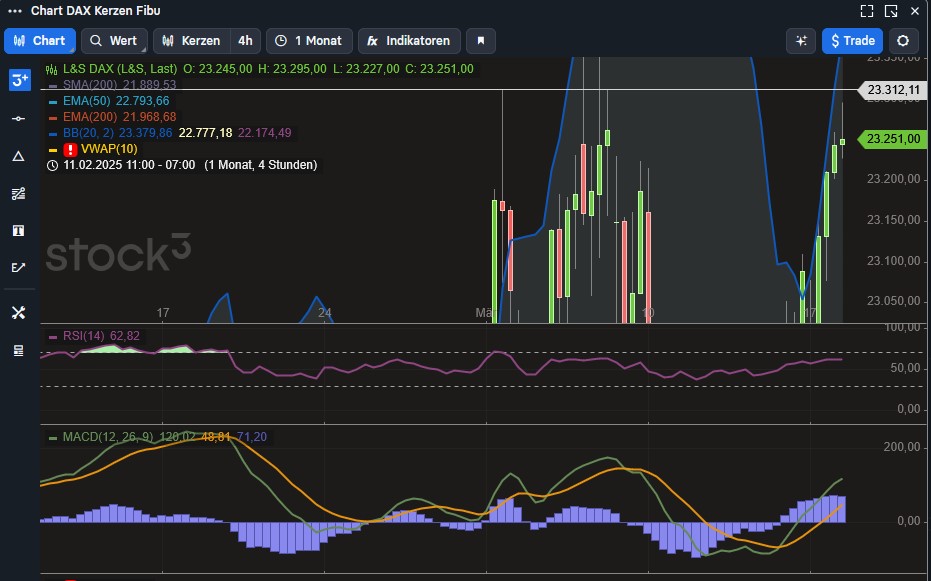Open the triangle shapes tool

(x=18, y=155)
